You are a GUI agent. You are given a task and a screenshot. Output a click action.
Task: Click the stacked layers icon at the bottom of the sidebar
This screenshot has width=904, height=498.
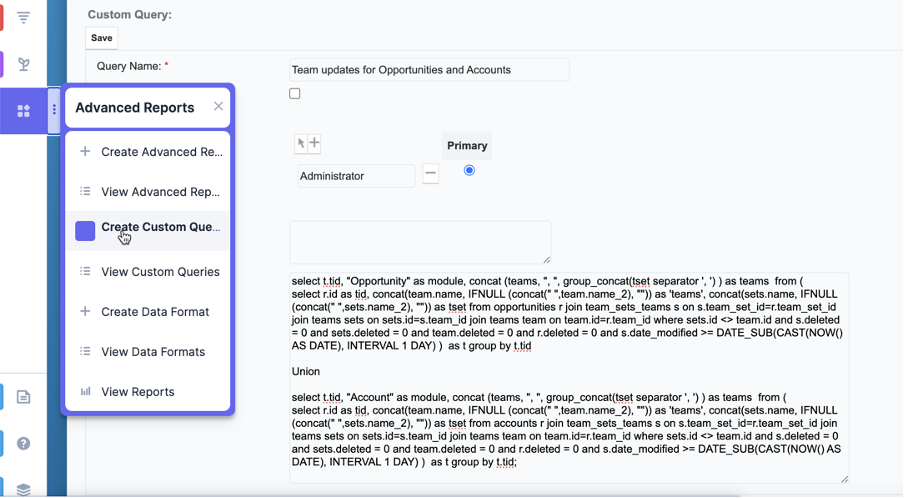tap(23, 489)
